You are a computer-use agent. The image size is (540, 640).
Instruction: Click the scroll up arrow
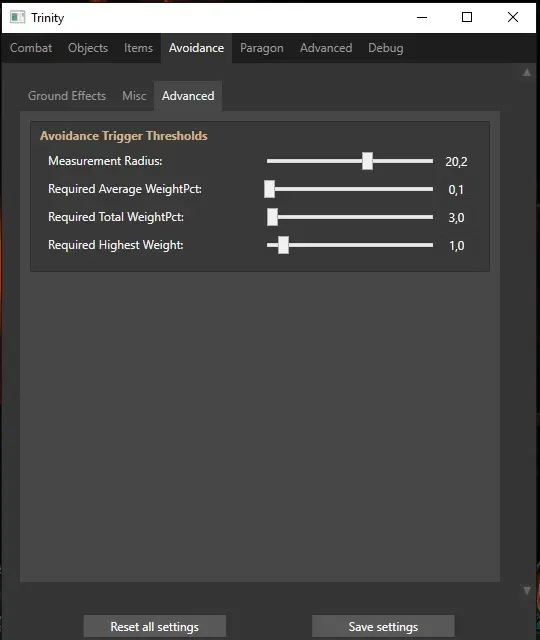pyautogui.click(x=527, y=73)
